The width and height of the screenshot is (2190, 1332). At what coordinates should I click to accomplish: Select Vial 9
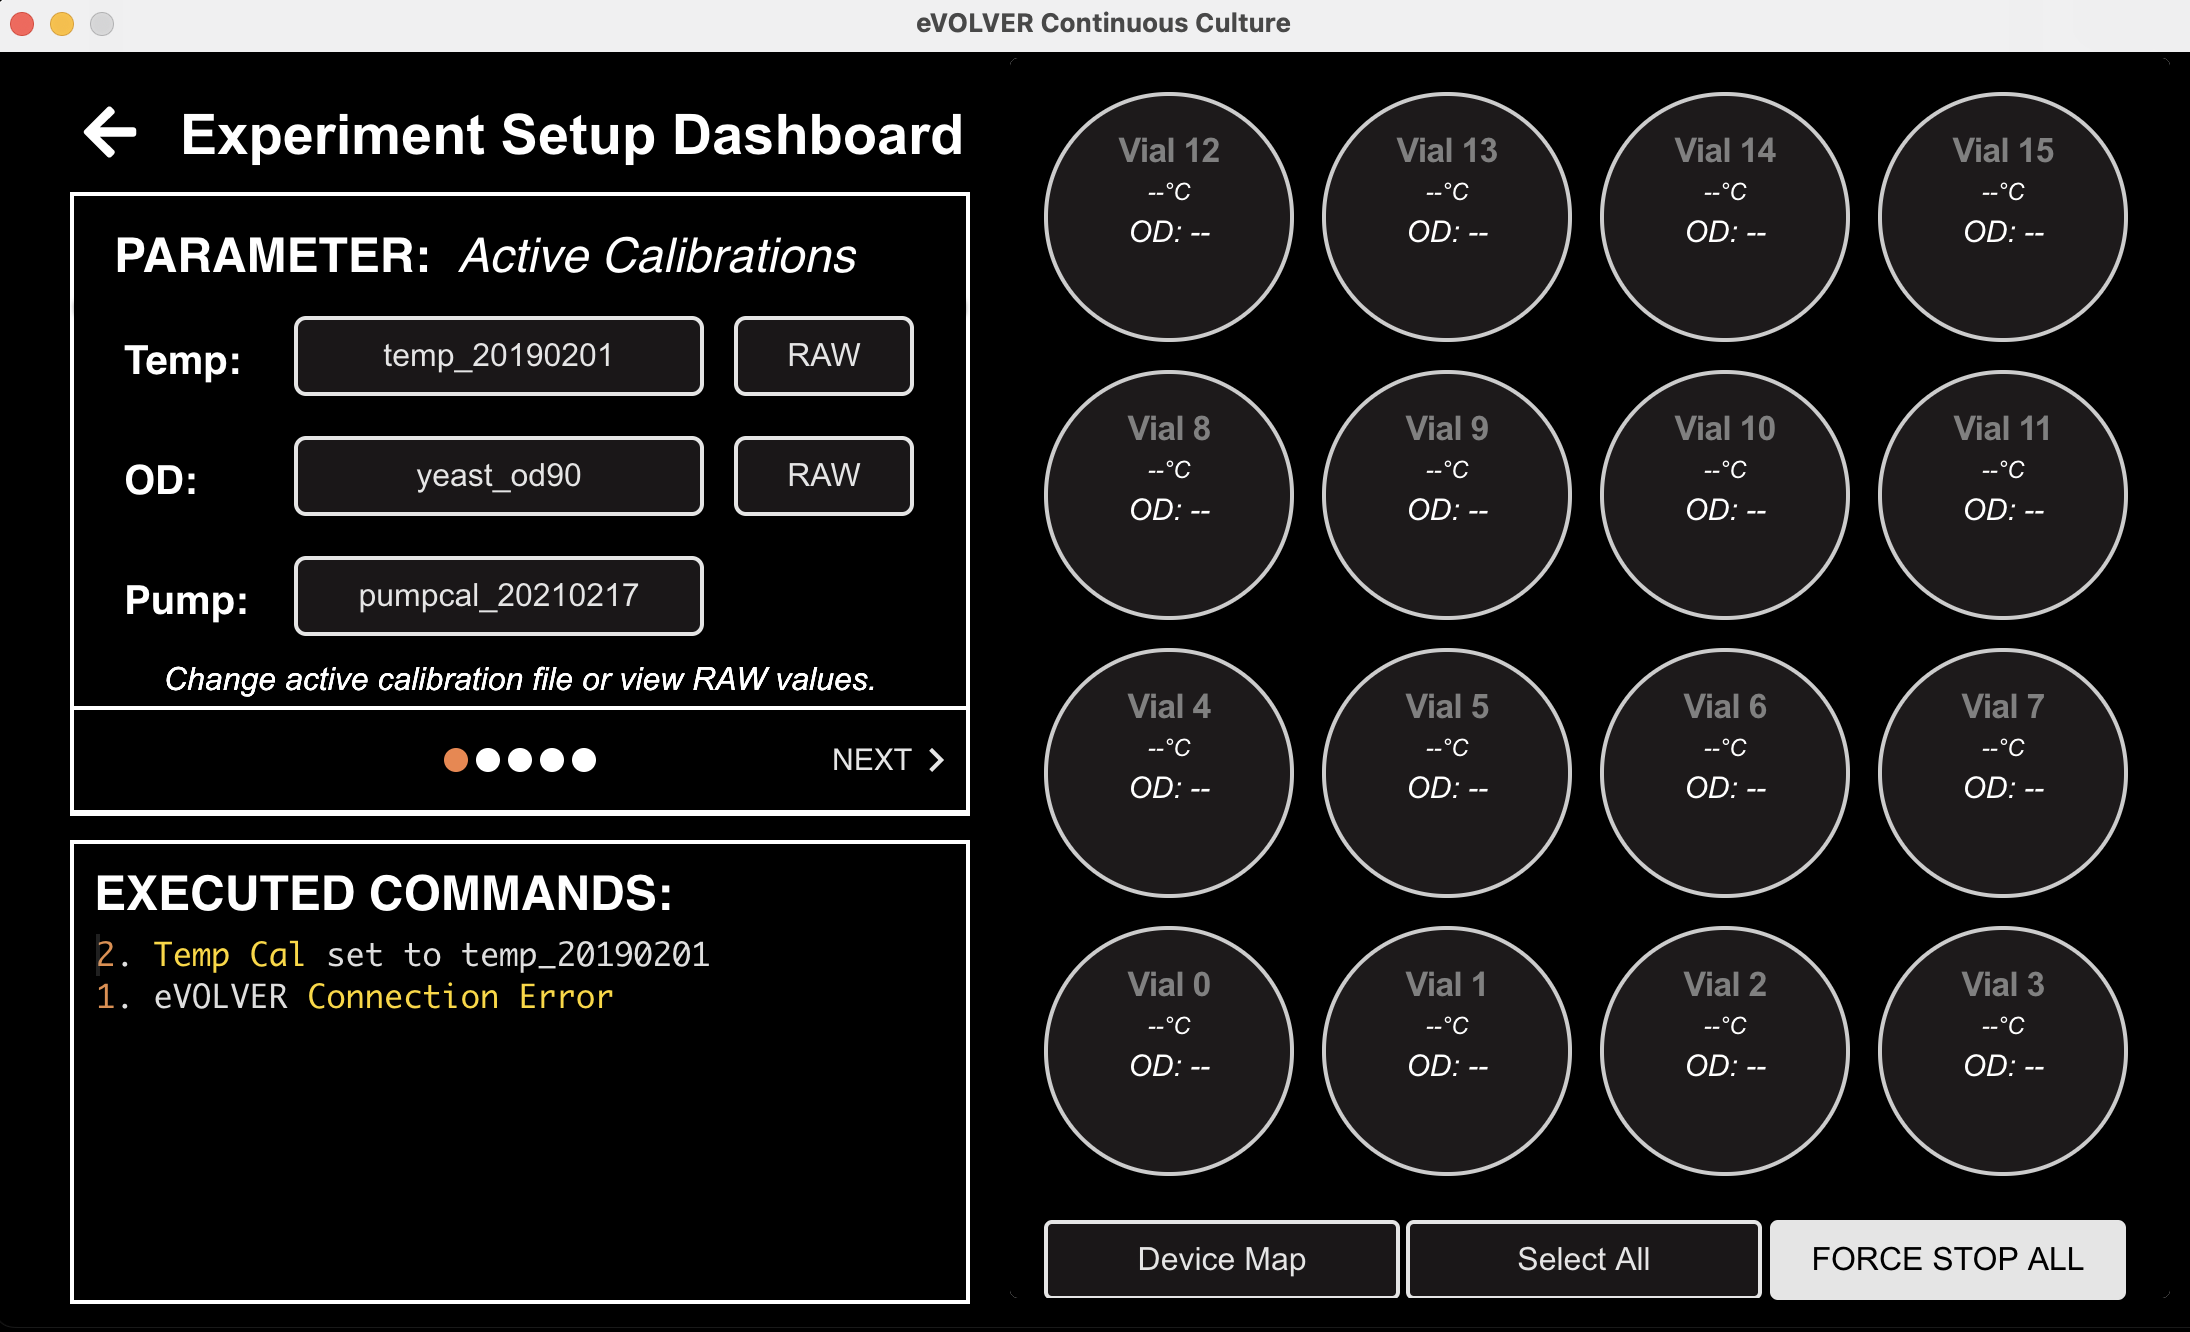click(x=1447, y=495)
